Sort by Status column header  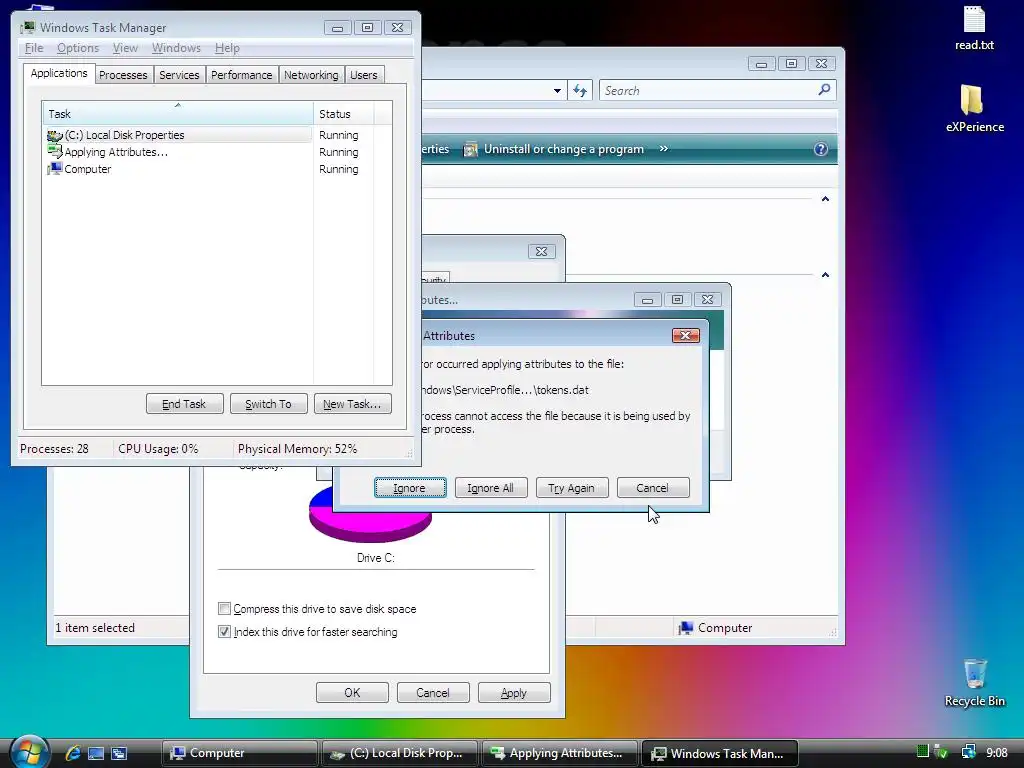[x=344, y=114]
